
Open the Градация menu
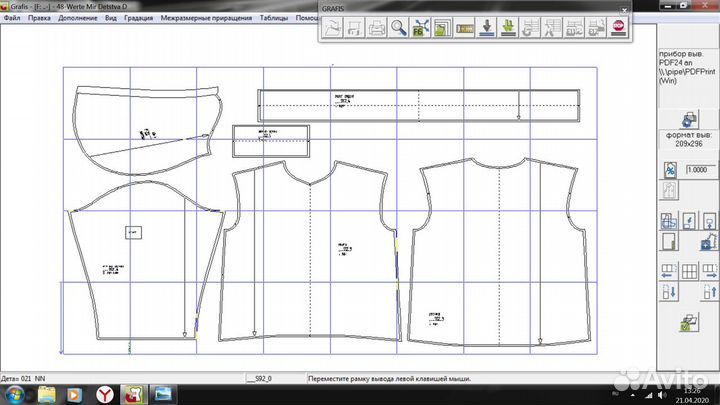click(136, 18)
